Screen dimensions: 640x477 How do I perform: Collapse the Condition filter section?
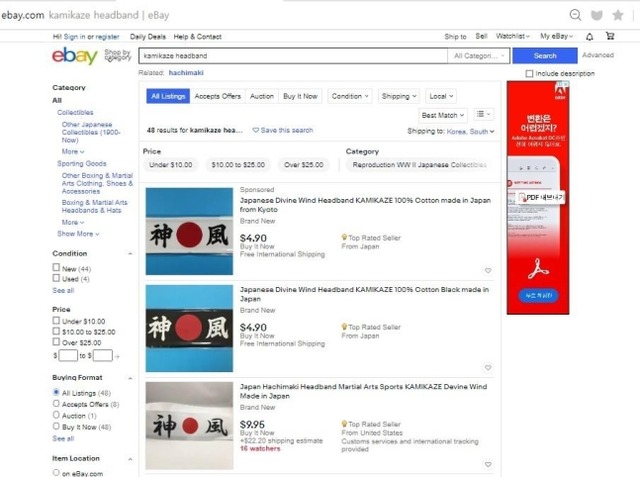click(x=130, y=254)
